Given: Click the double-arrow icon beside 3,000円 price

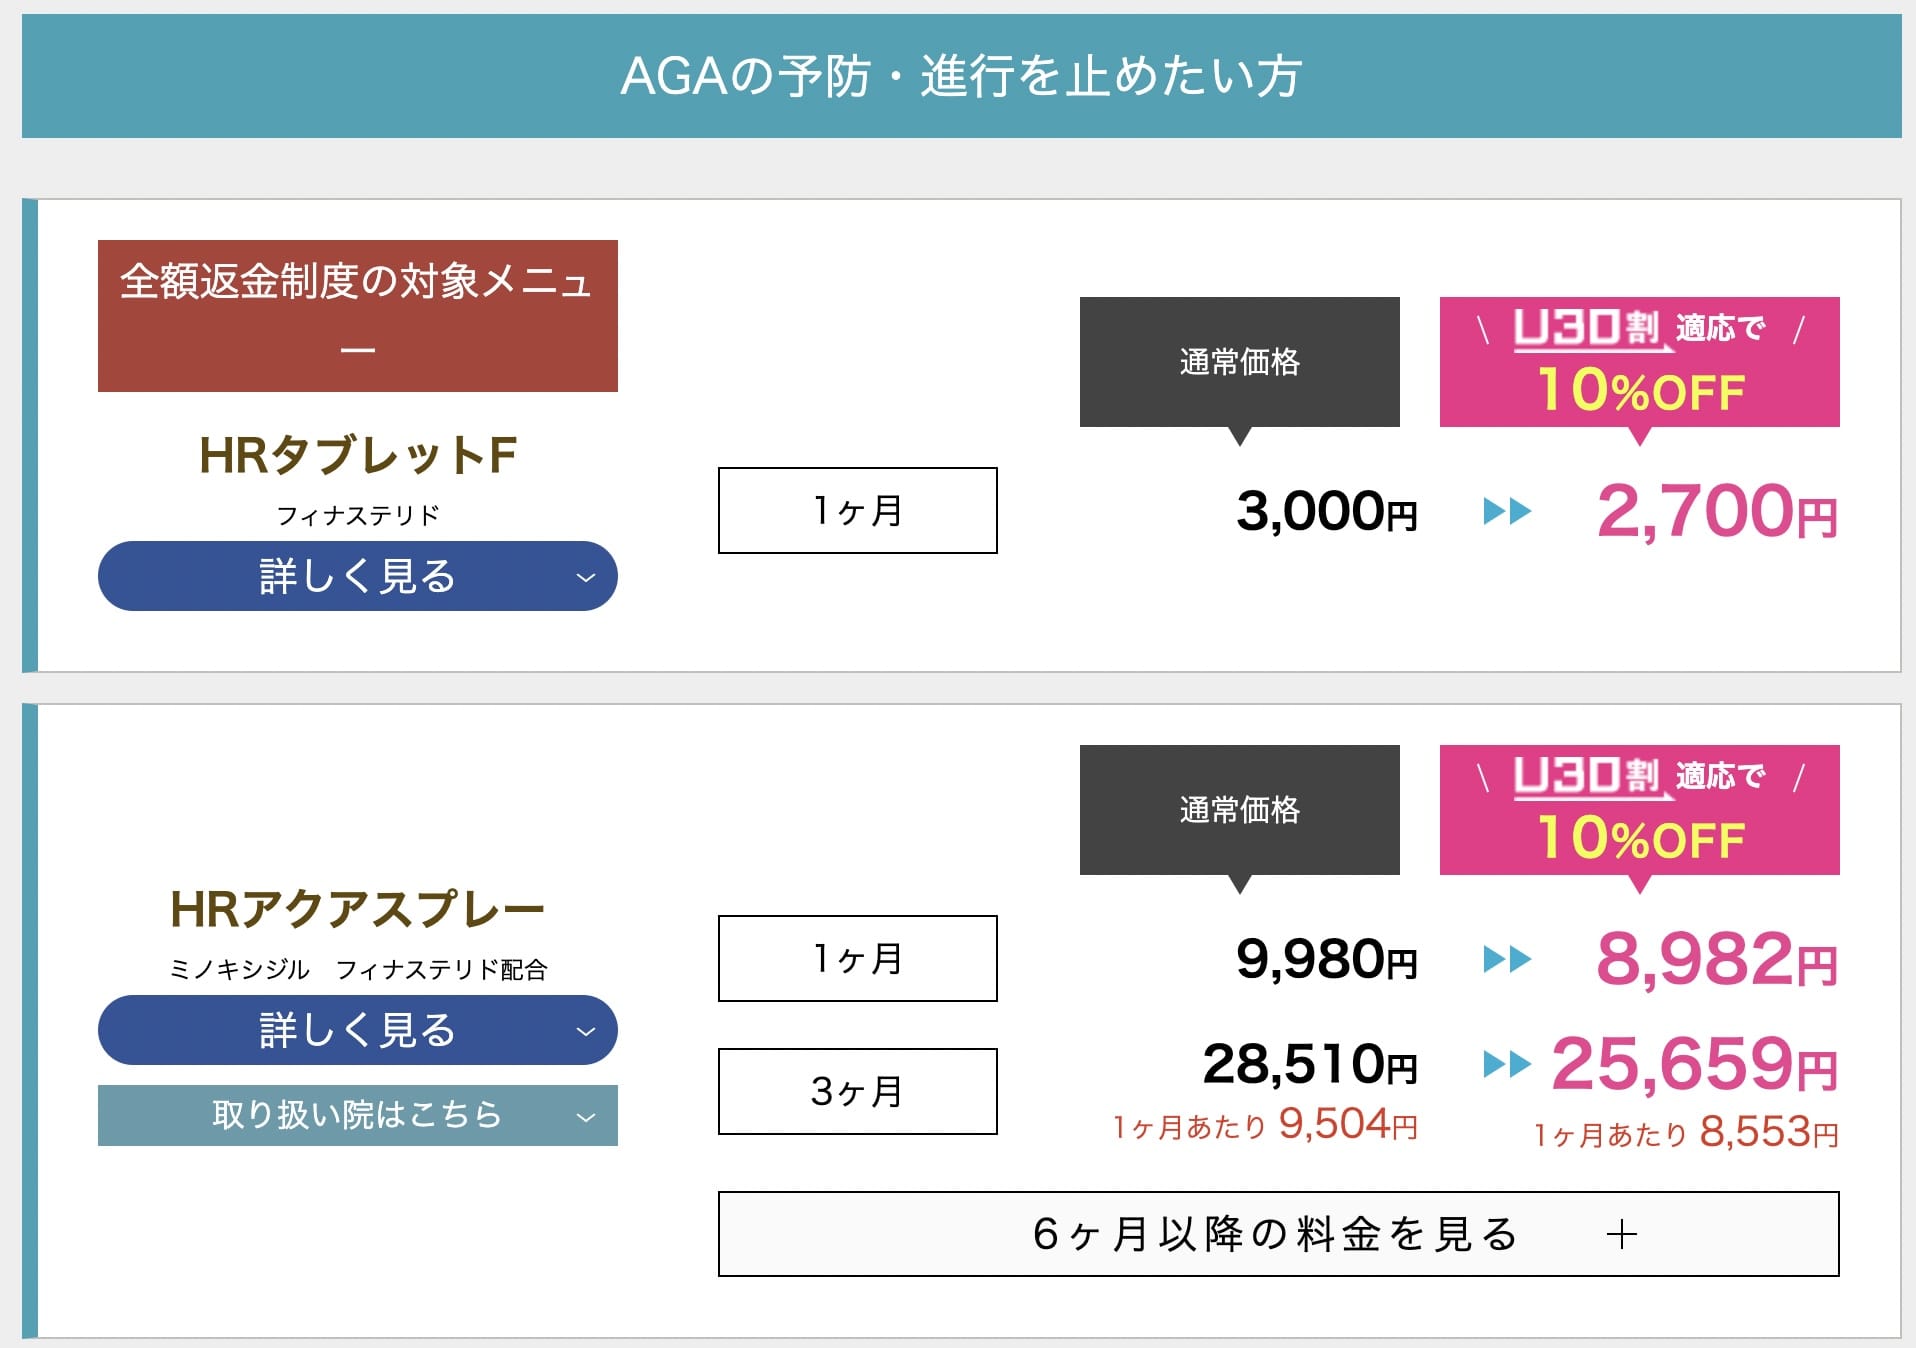Looking at the screenshot, I should click(x=1507, y=512).
